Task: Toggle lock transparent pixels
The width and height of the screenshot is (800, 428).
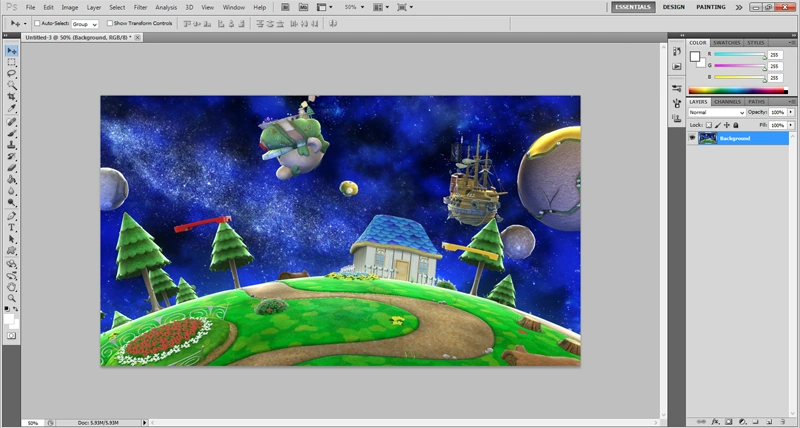Action: point(709,125)
